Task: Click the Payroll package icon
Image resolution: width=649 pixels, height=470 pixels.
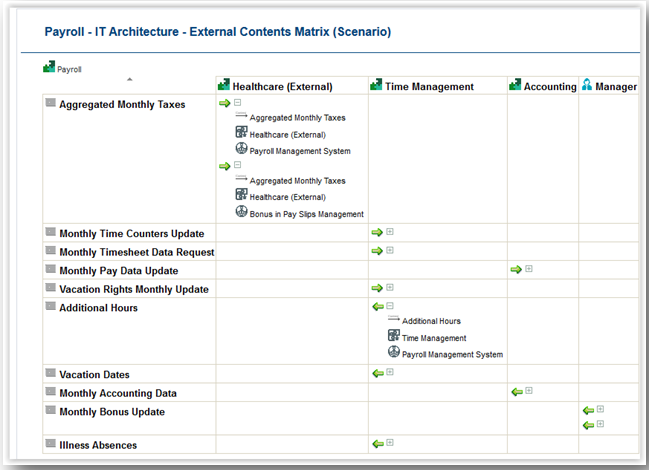Action: pyautogui.click(x=49, y=68)
